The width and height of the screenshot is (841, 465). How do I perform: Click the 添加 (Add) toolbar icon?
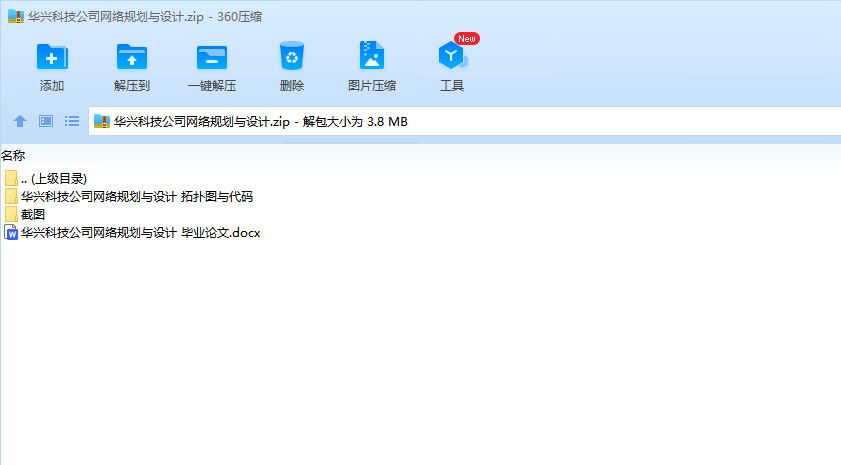pos(52,57)
